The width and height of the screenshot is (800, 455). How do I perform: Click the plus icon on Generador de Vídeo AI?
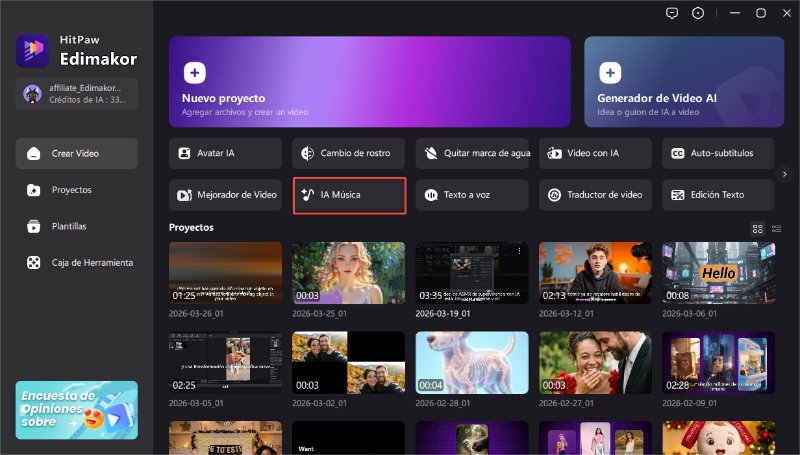tap(610, 73)
